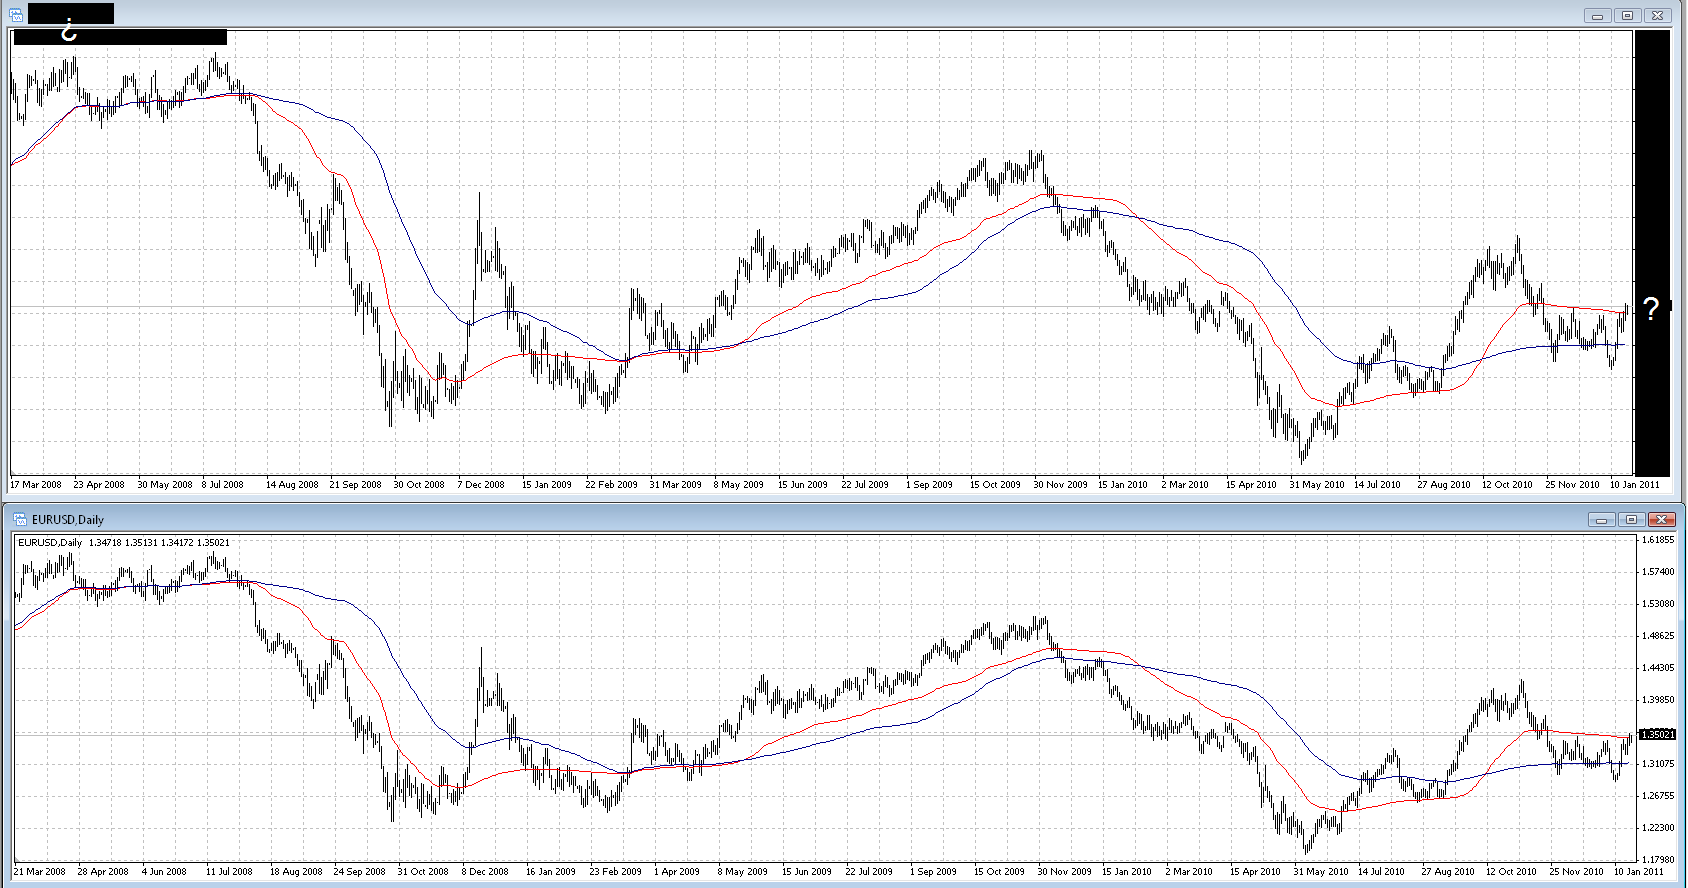Screen dimensions: 1688x888
Task: Click the 21 Mar 2008 date label
Action: (x=39, y=872)
